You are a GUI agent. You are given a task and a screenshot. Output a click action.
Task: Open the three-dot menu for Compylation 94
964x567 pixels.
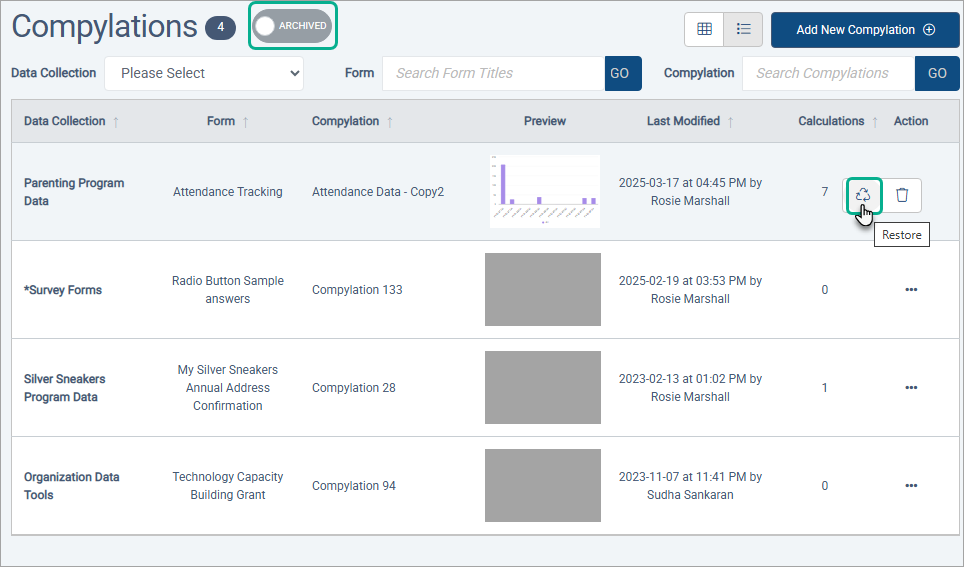[910, 486]
